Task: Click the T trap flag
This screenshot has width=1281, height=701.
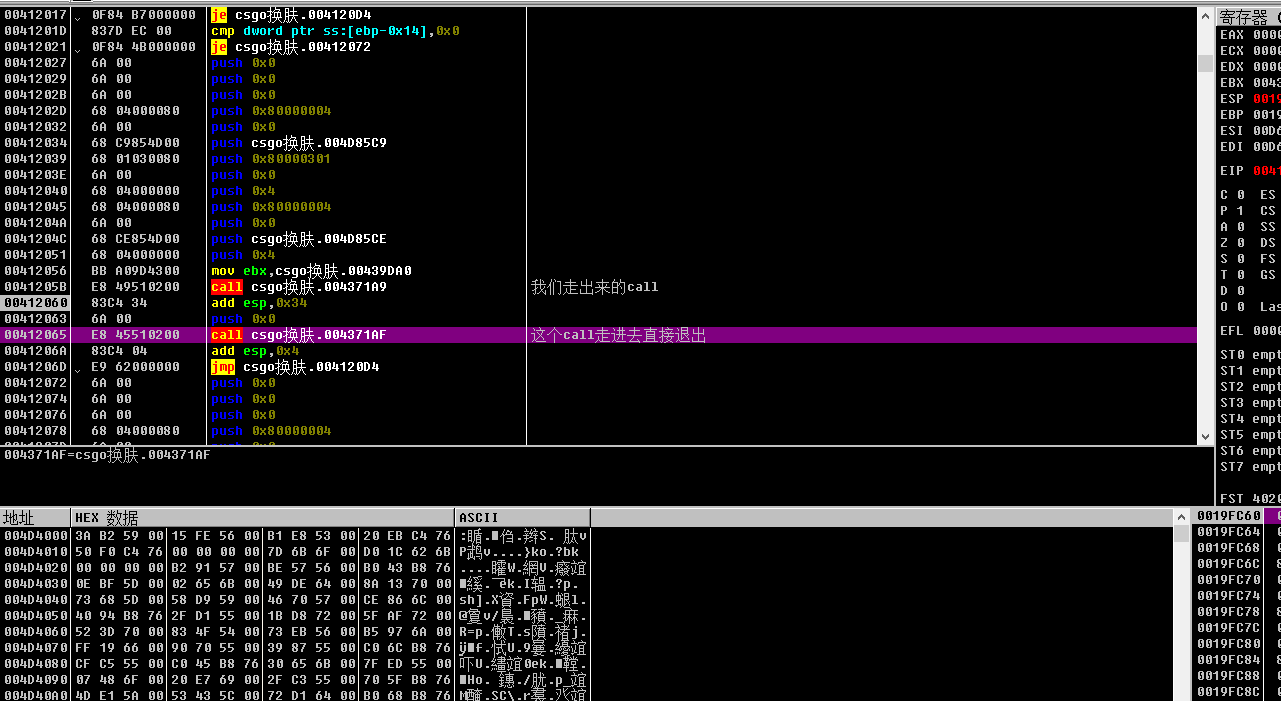Action: click(1232, 275)
